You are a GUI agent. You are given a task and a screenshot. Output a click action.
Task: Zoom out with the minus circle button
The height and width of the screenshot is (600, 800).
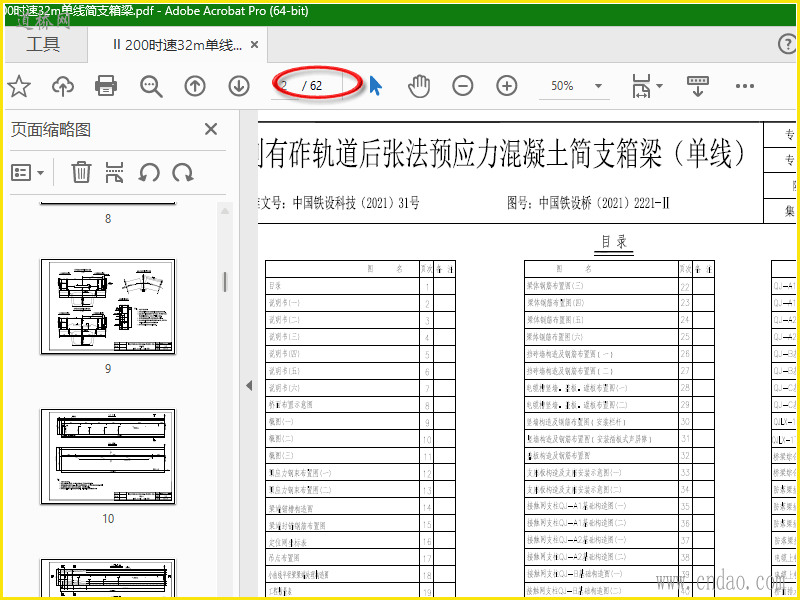463,86
